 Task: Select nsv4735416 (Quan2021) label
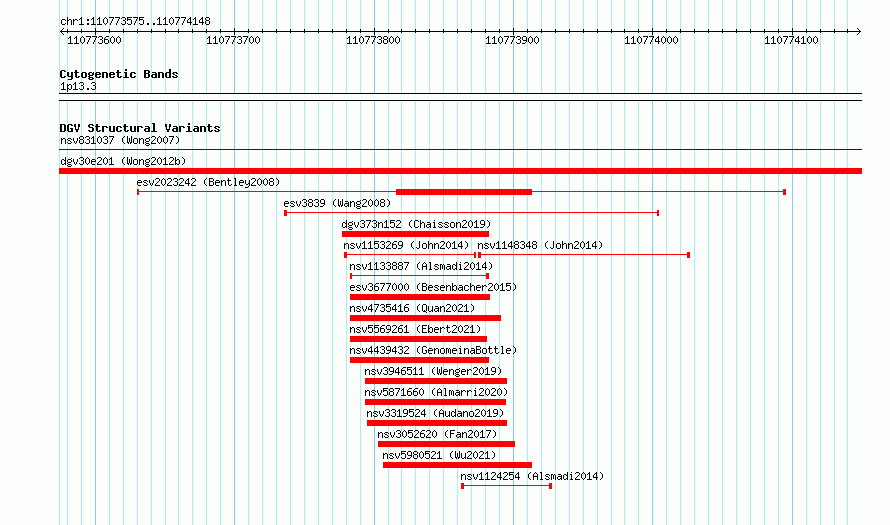[412, 308]
